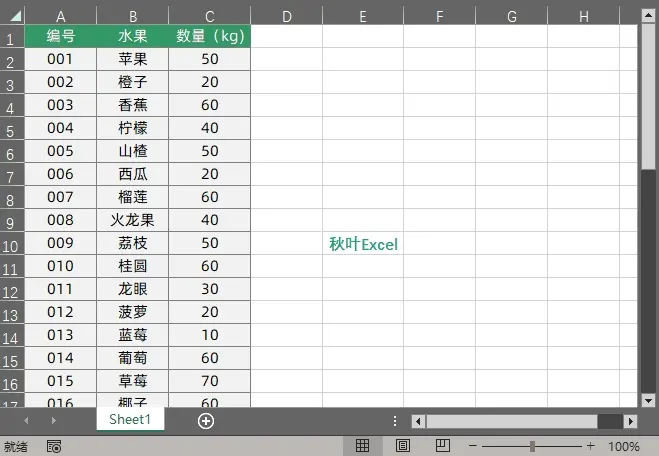Image resolution: width=659 pixels, height=456 pixels.
Task: Select row 5 header
Action: [x=12, y=128]
